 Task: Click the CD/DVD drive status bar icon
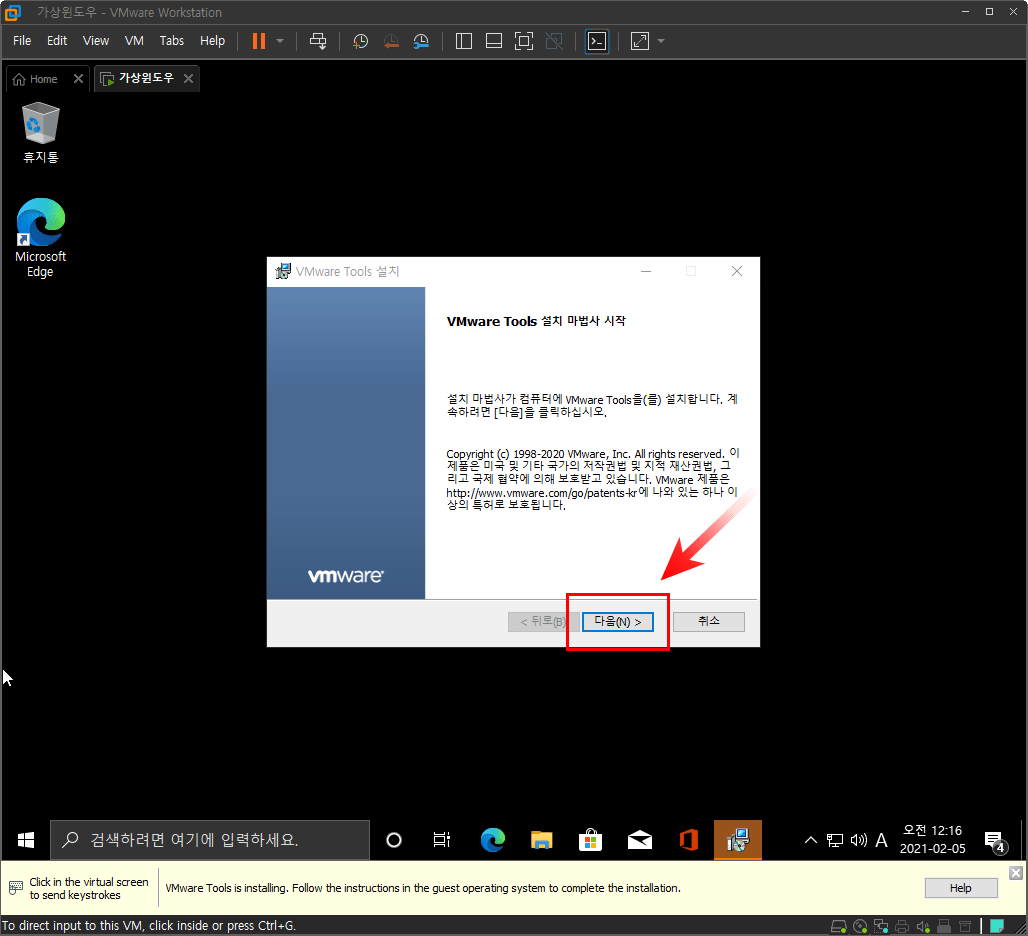click(860, 926)
